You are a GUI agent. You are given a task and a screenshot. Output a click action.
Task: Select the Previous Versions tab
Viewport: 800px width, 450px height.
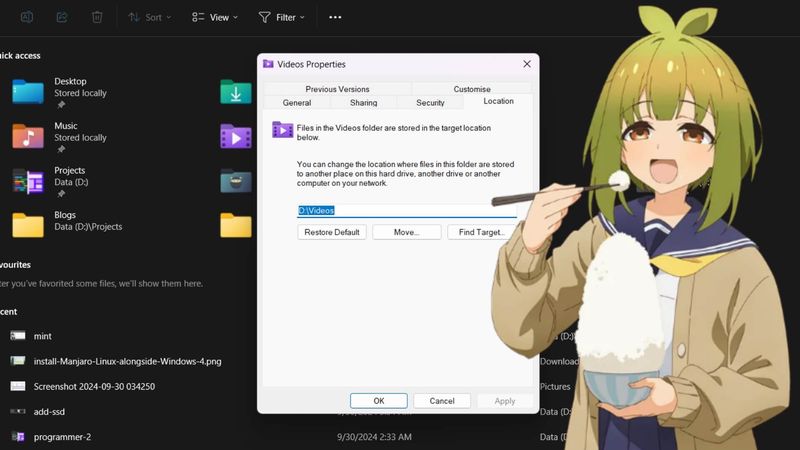pos(337,89)
